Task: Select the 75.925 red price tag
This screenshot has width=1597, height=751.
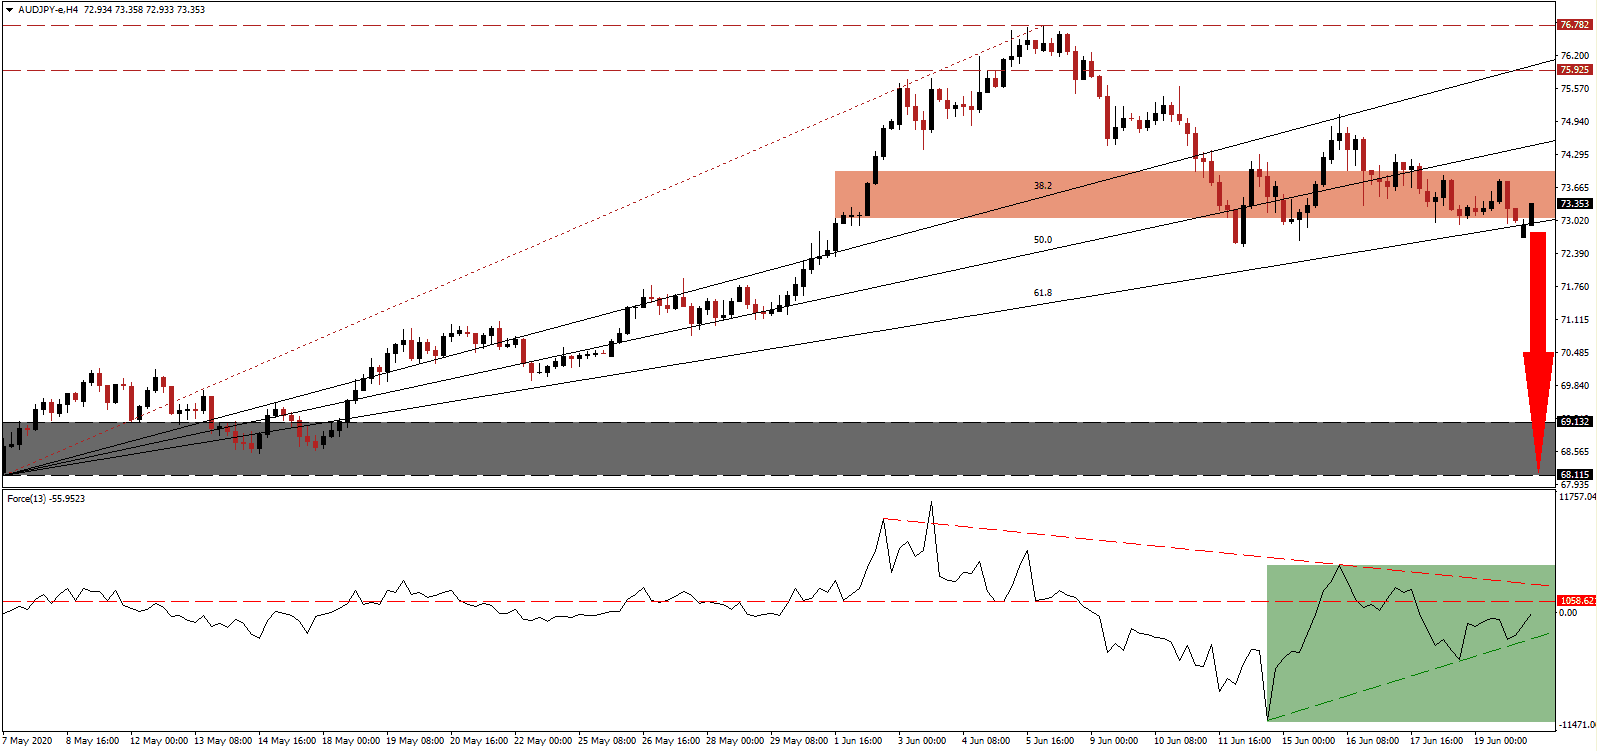Action: point(1574,70)
